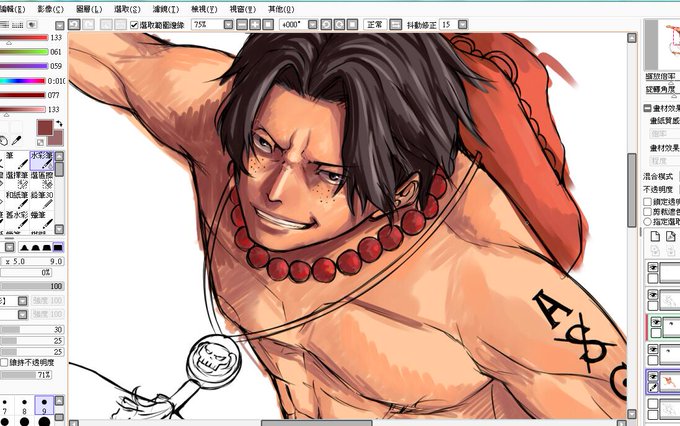Image resolution: width=680 pixels, height=426 pixels.
Task: Open the 選取(S) menu
Action: click(x=127, y=9)
